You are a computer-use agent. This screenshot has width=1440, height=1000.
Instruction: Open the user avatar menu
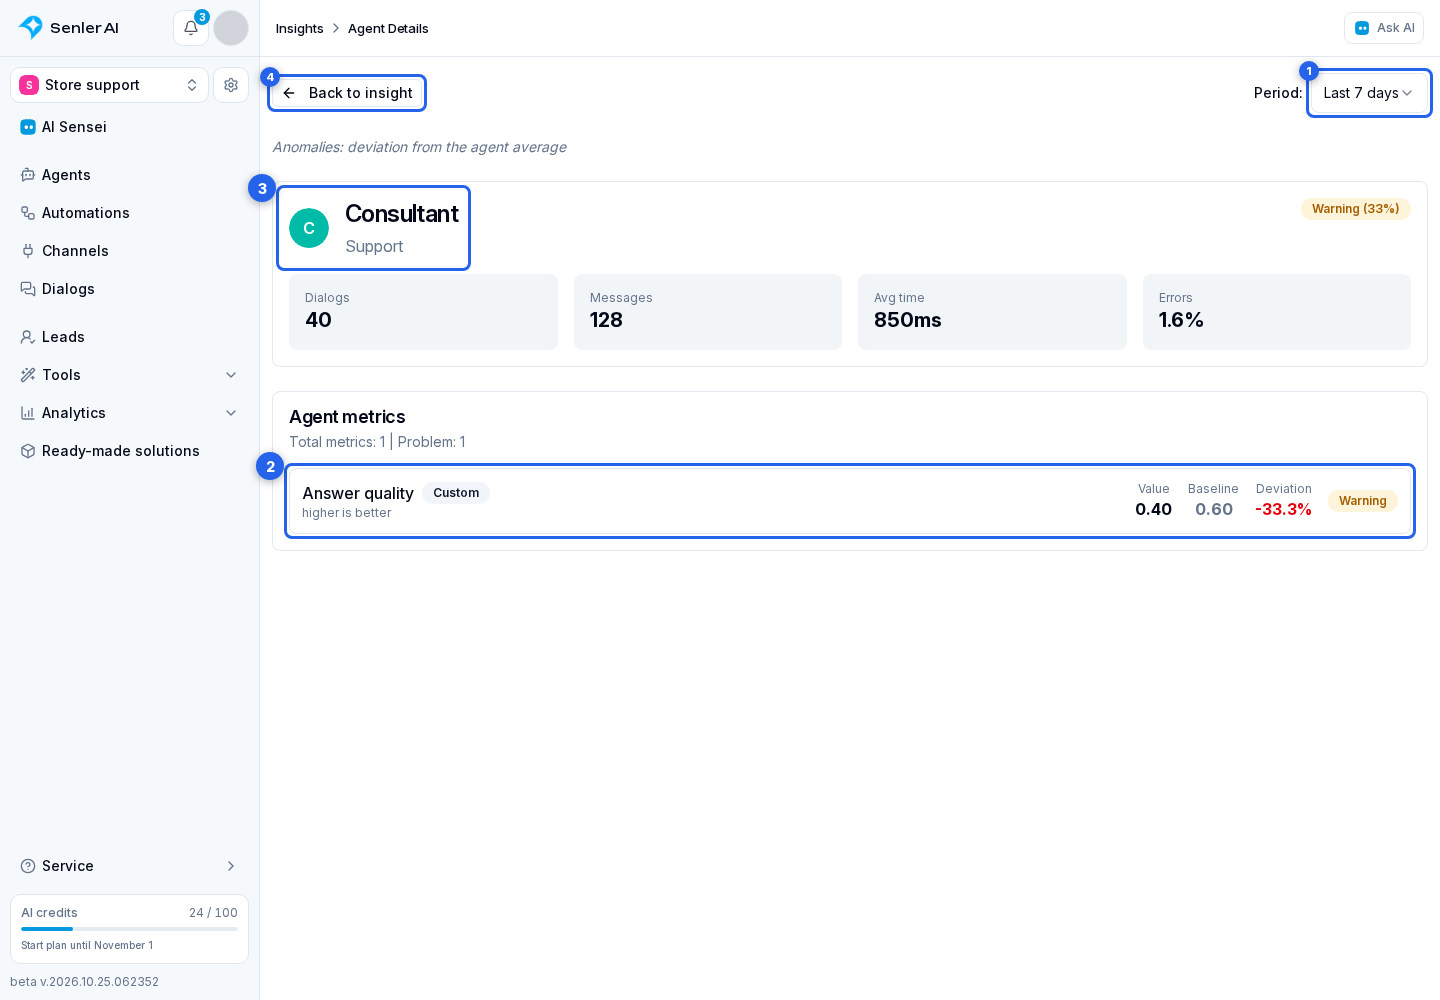coord(231,28)
